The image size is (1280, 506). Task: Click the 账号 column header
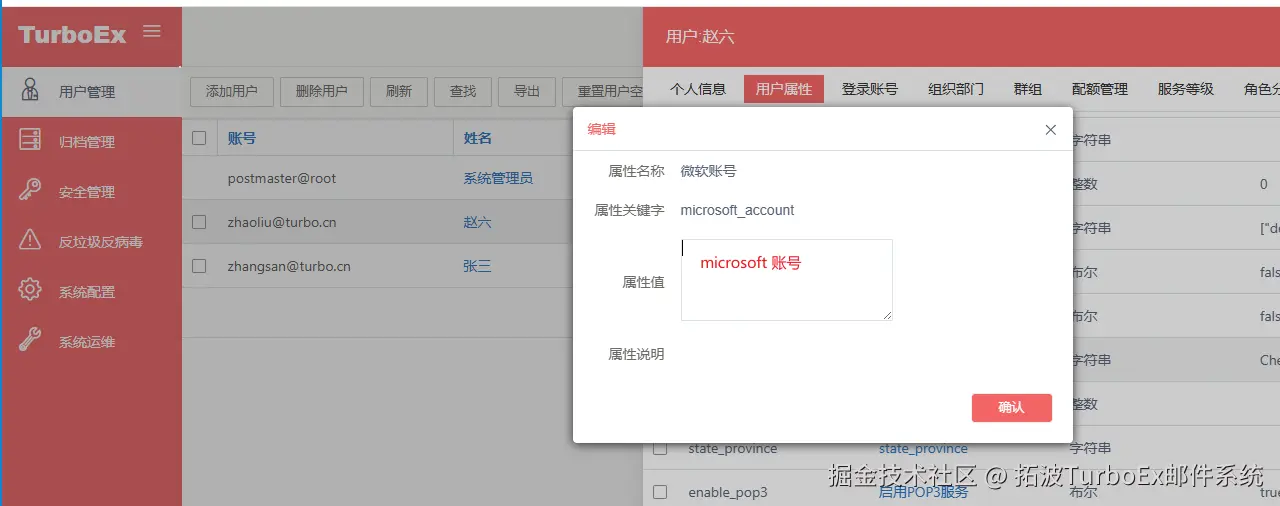click(242, 138)
